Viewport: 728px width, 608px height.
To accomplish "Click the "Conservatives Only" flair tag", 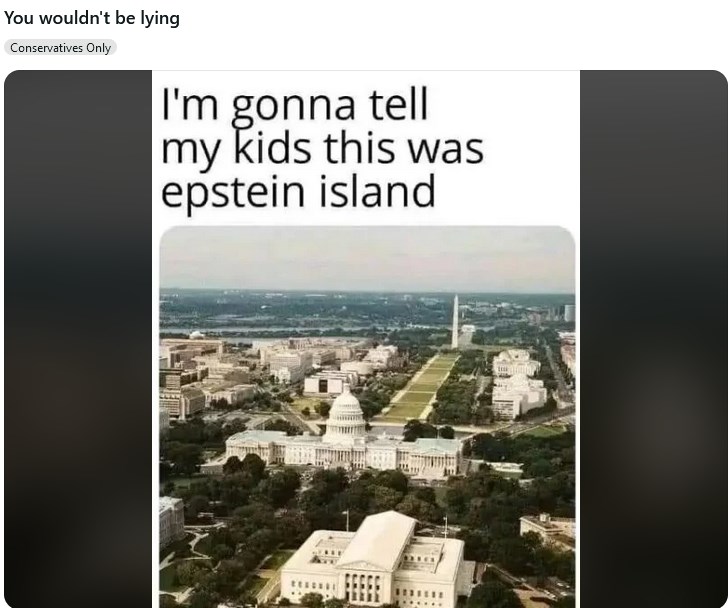I will (60, 48).
